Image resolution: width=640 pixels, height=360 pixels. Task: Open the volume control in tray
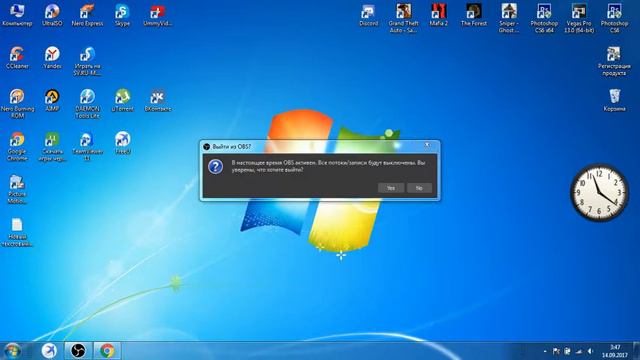click(x=590, y=351)
